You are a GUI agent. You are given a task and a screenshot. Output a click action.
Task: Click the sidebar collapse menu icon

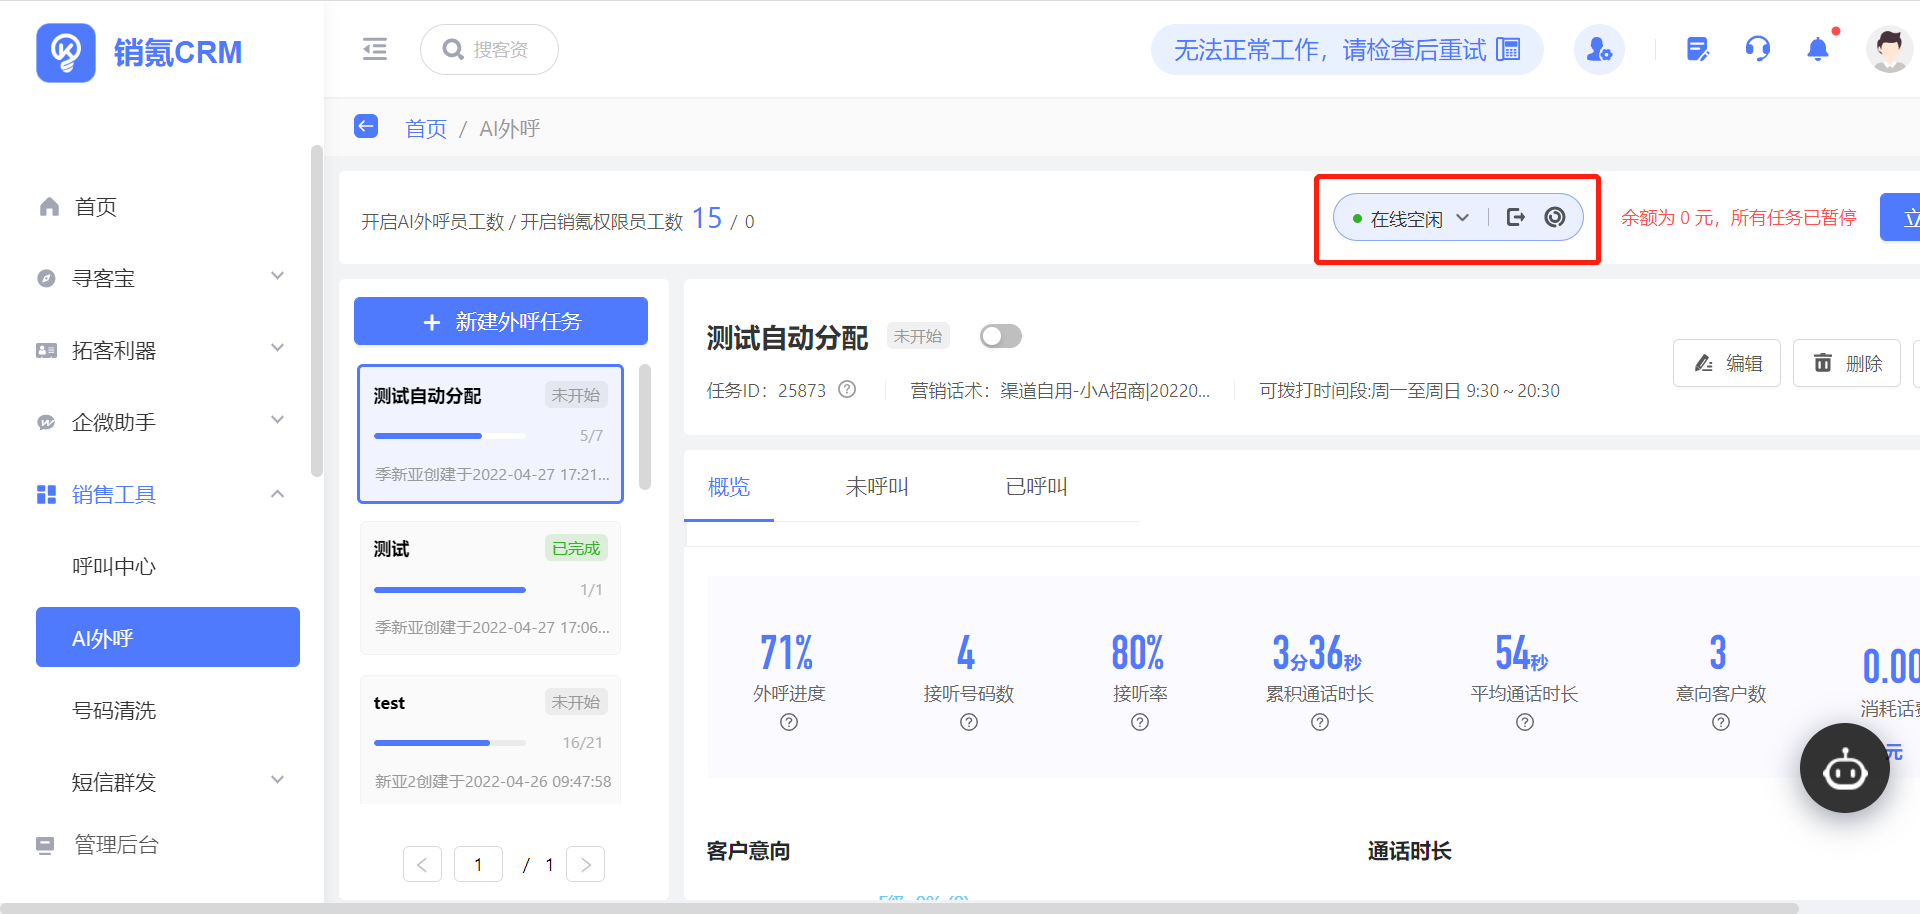(375, 49)
